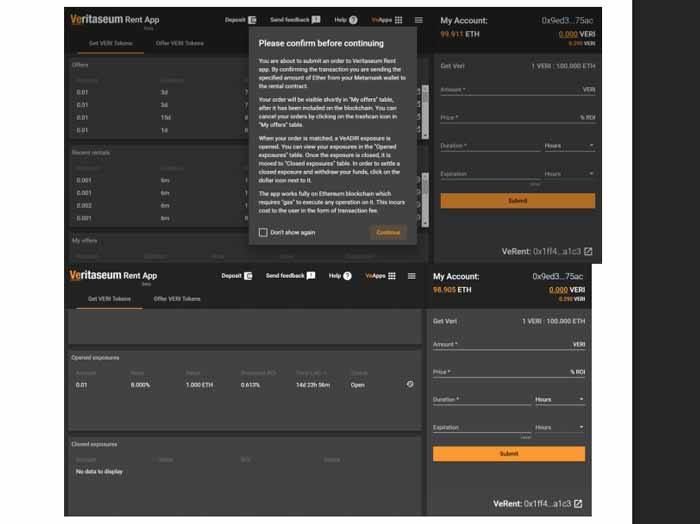Focus the Price % ROI field in top screenshot

click(x=517, y=117)
